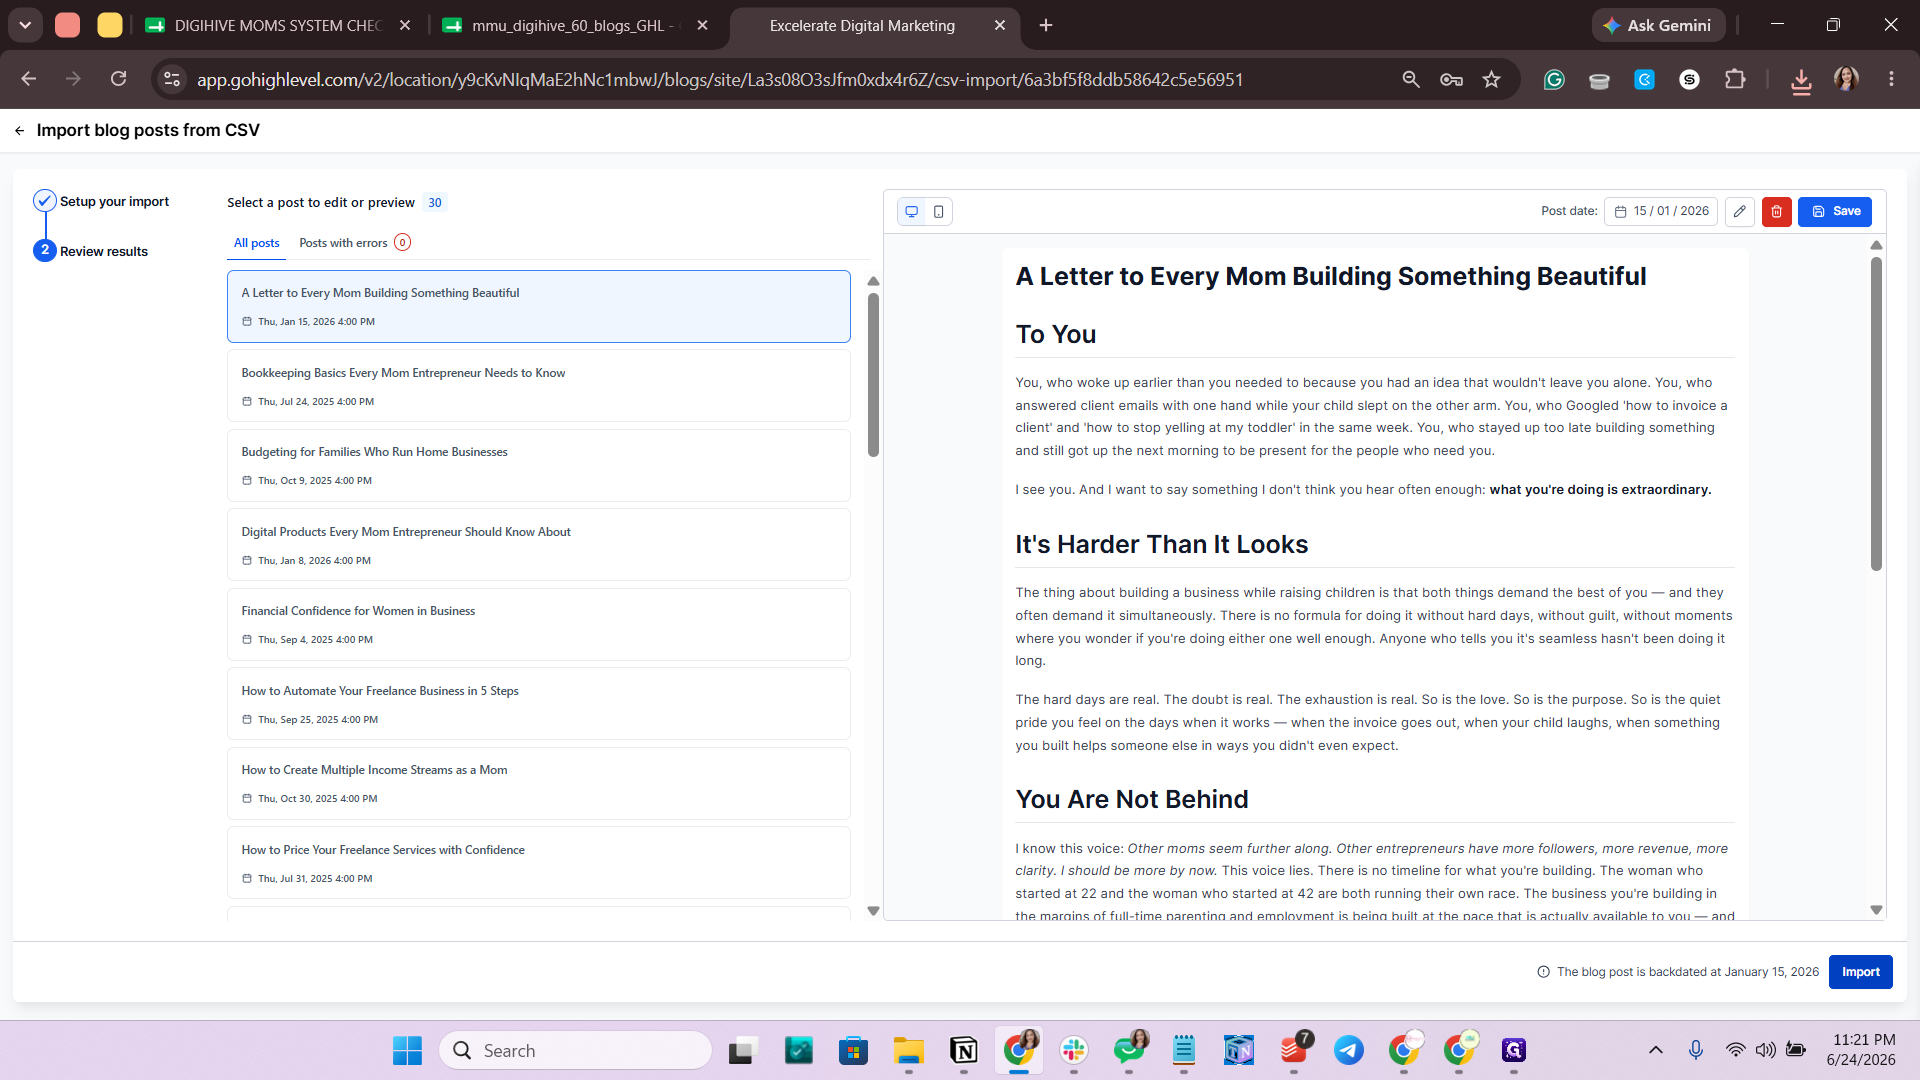Image resolution: width=1920 pixels, height=1080 pixels.
Task: Click post list scroll up arrow
Action: tap(873, 282)
